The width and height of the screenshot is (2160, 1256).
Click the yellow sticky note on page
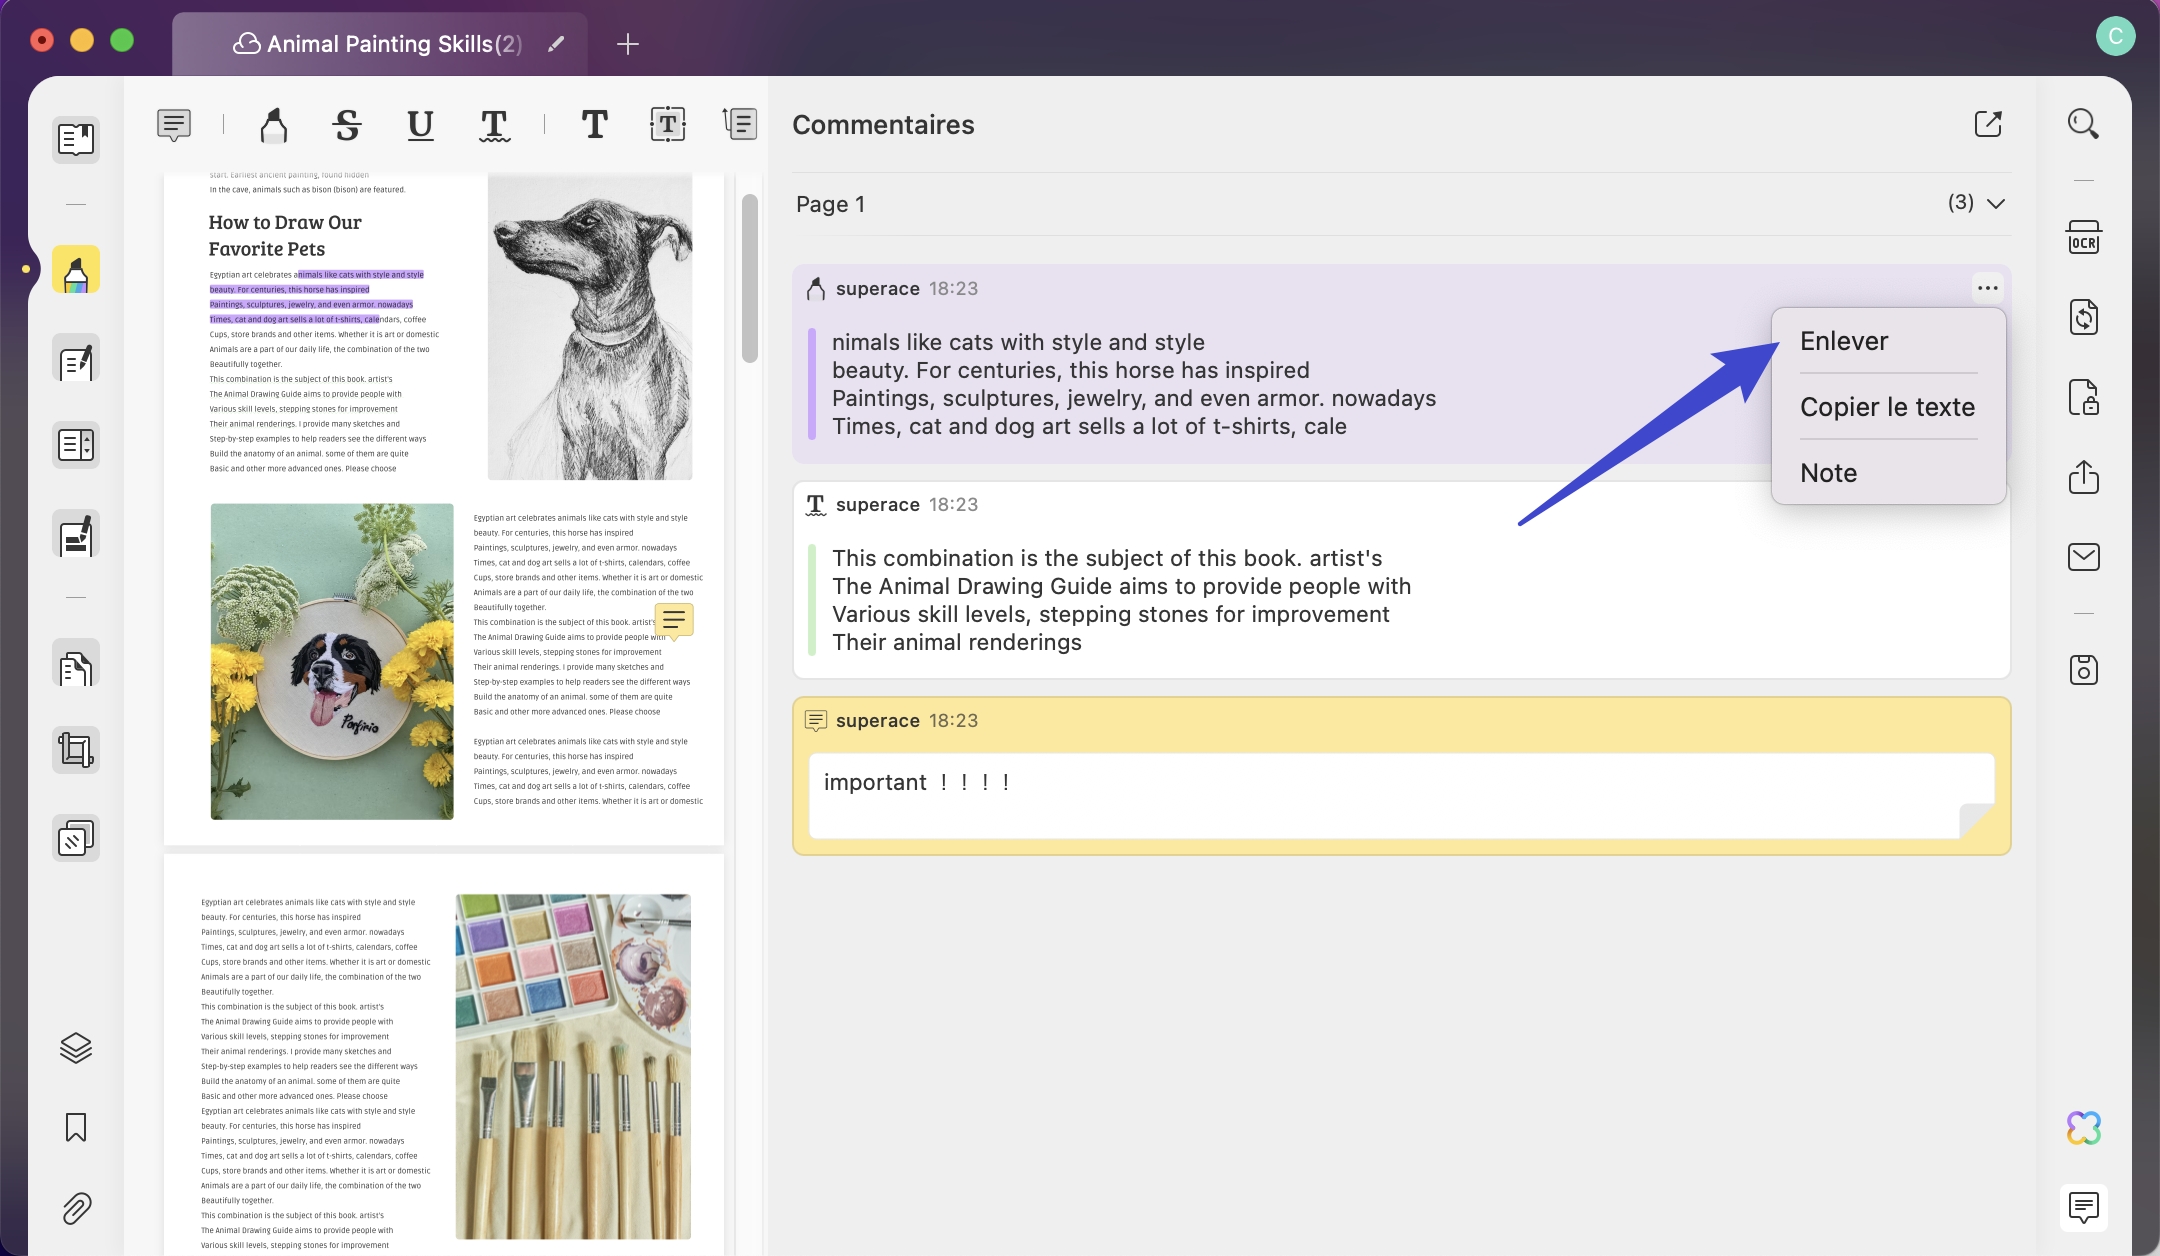[674, 621]
